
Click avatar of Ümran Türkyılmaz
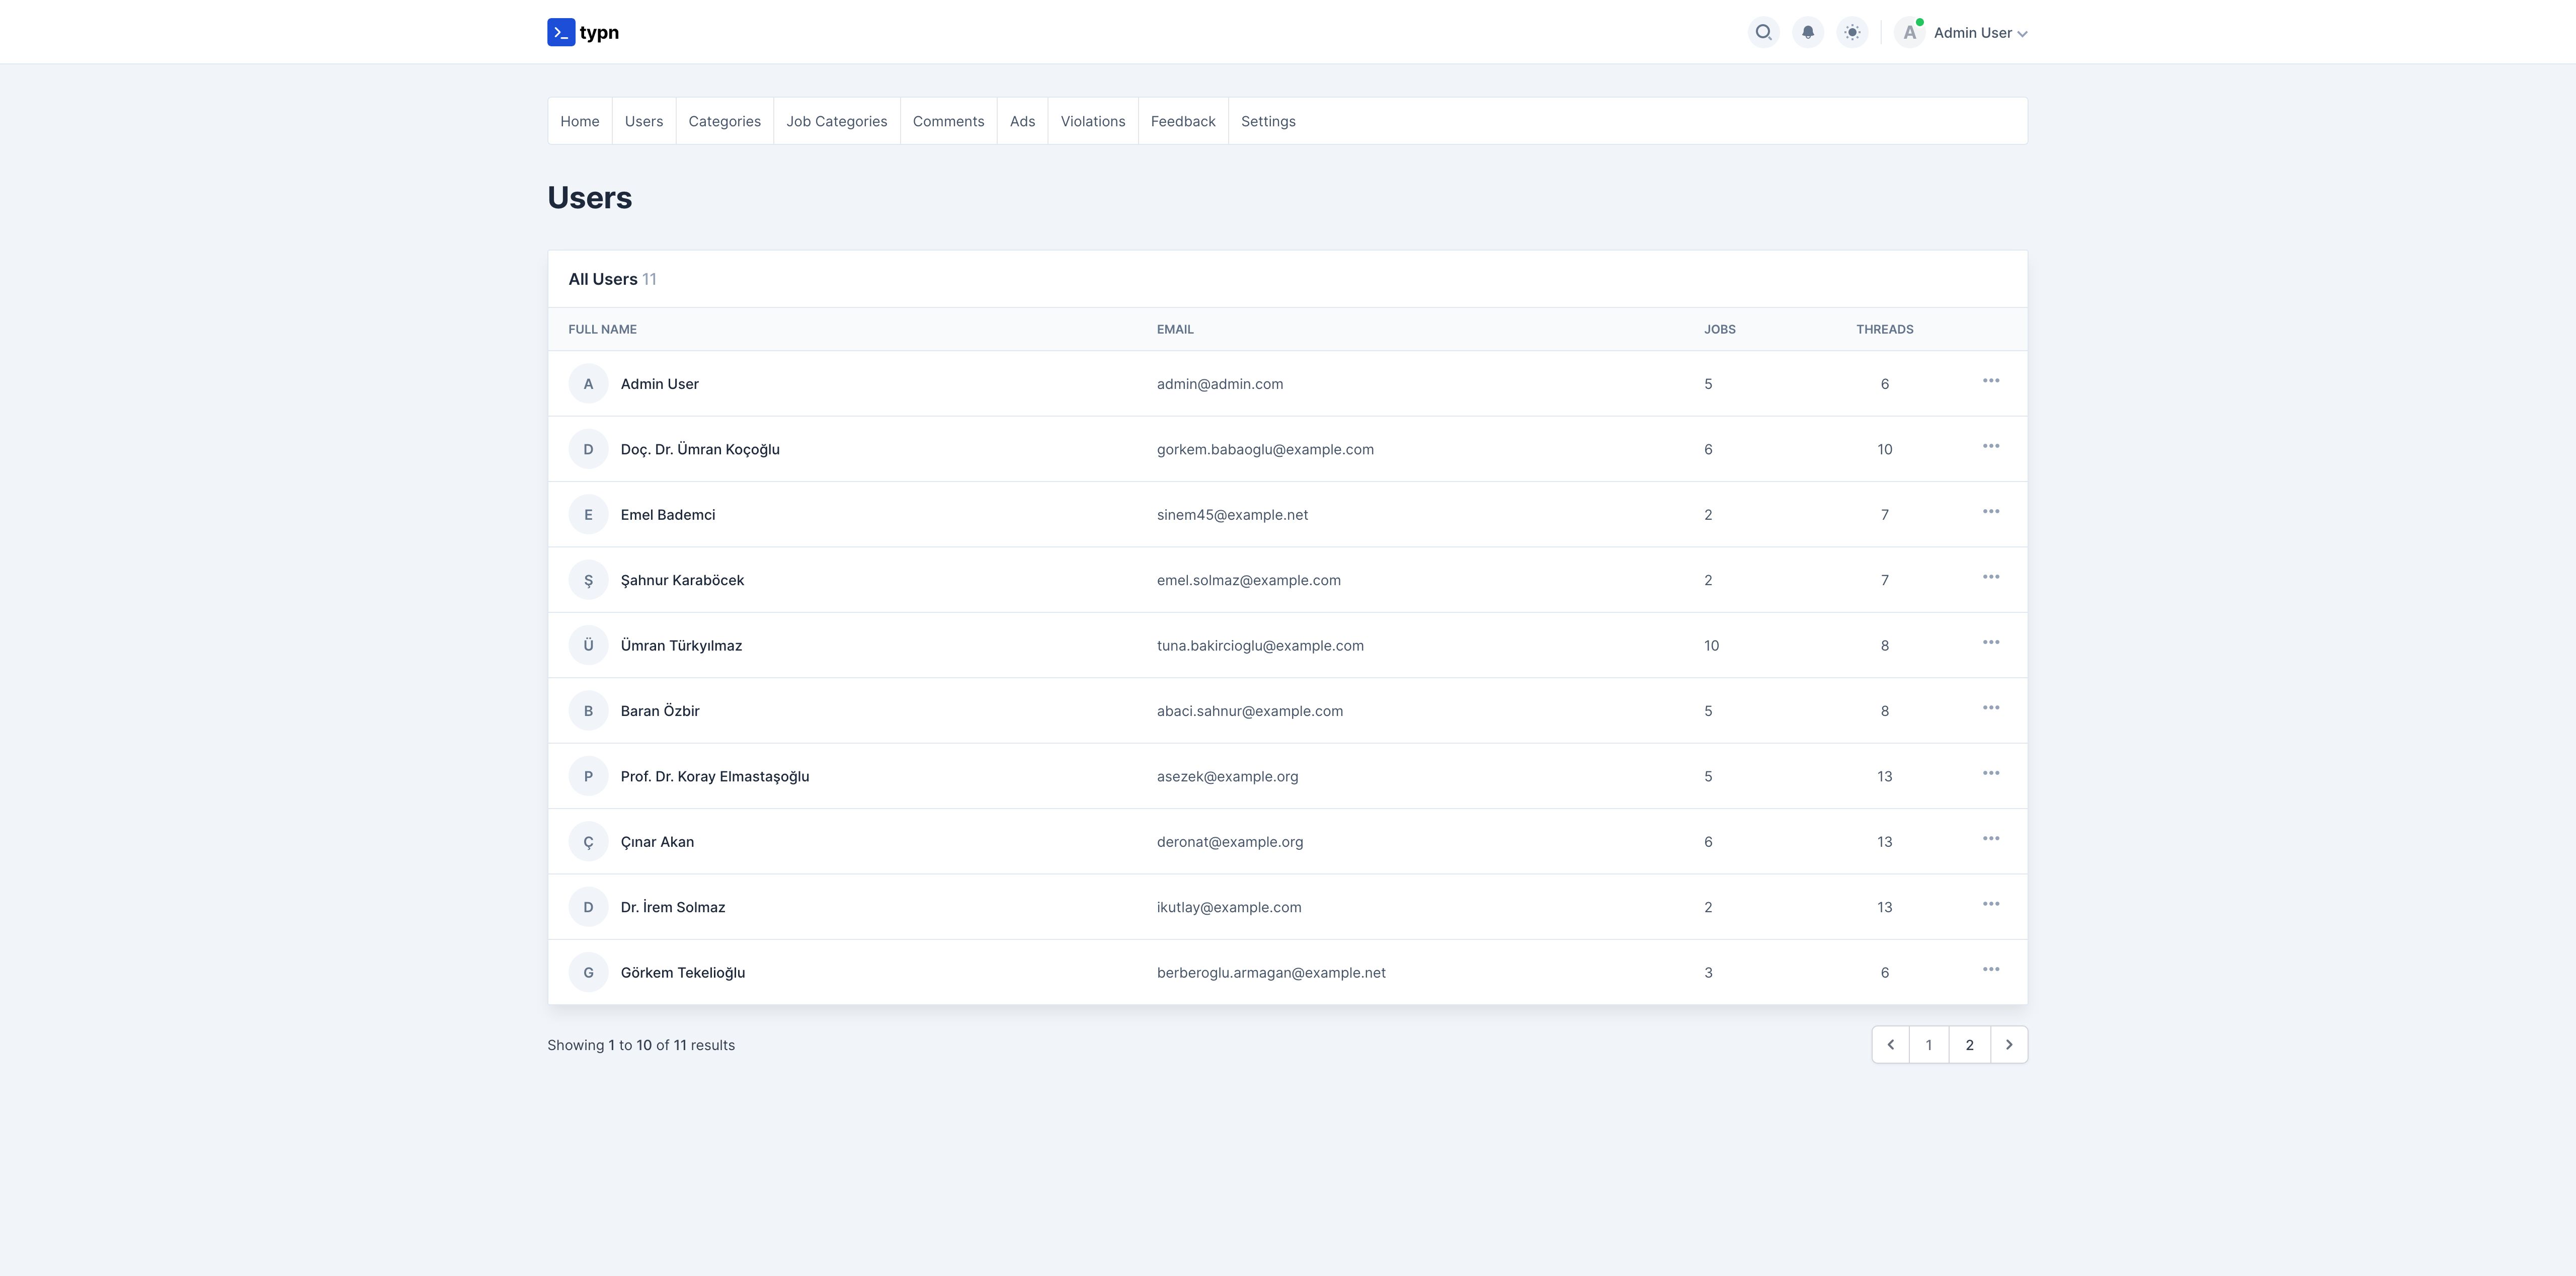pos(588,645)
